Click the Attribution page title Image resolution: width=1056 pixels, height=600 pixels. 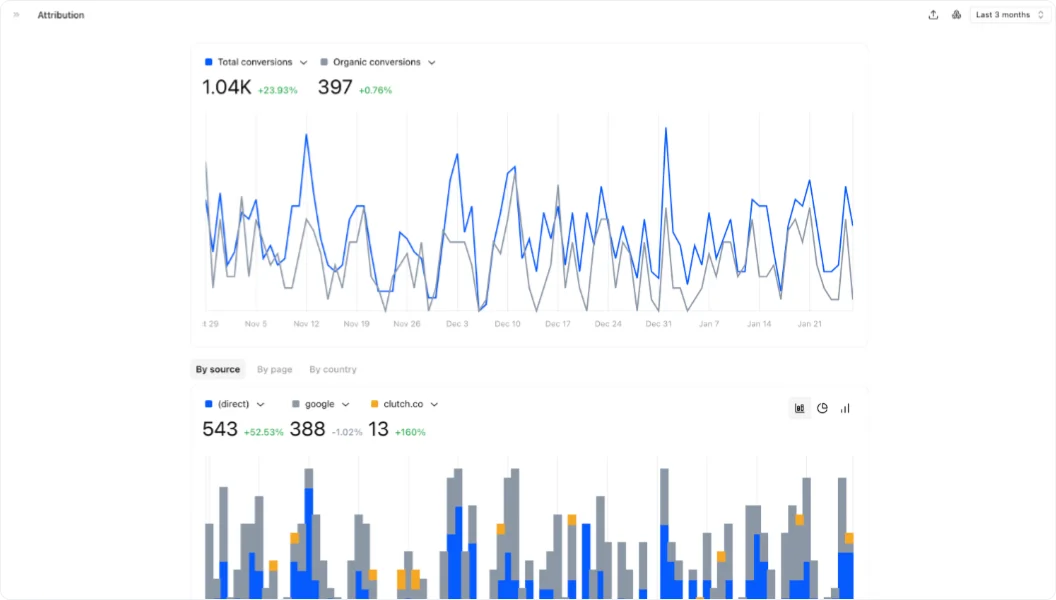60,14
